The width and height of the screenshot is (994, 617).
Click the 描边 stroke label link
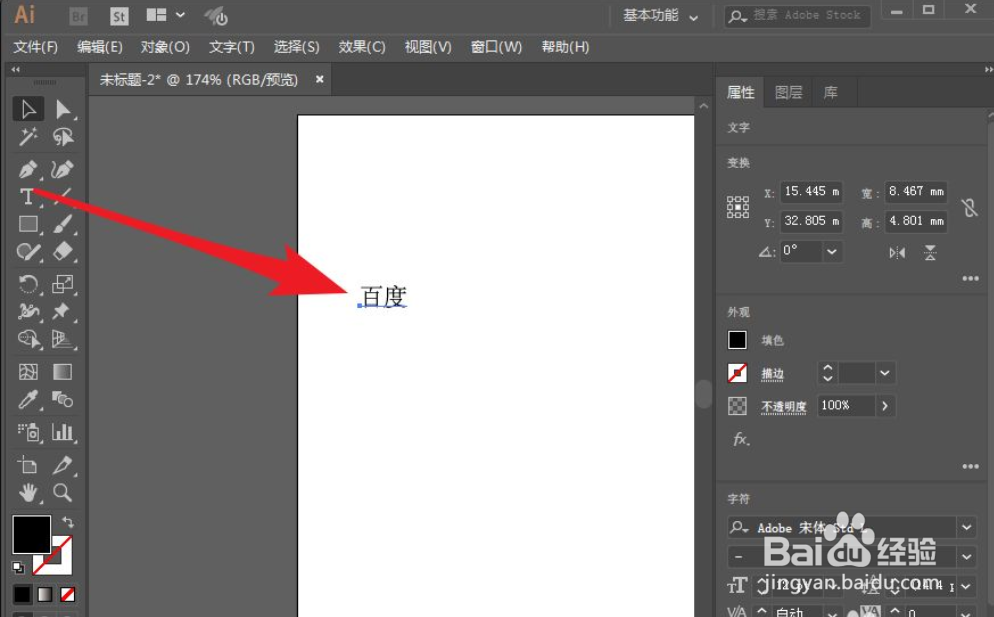click(772, 374)
